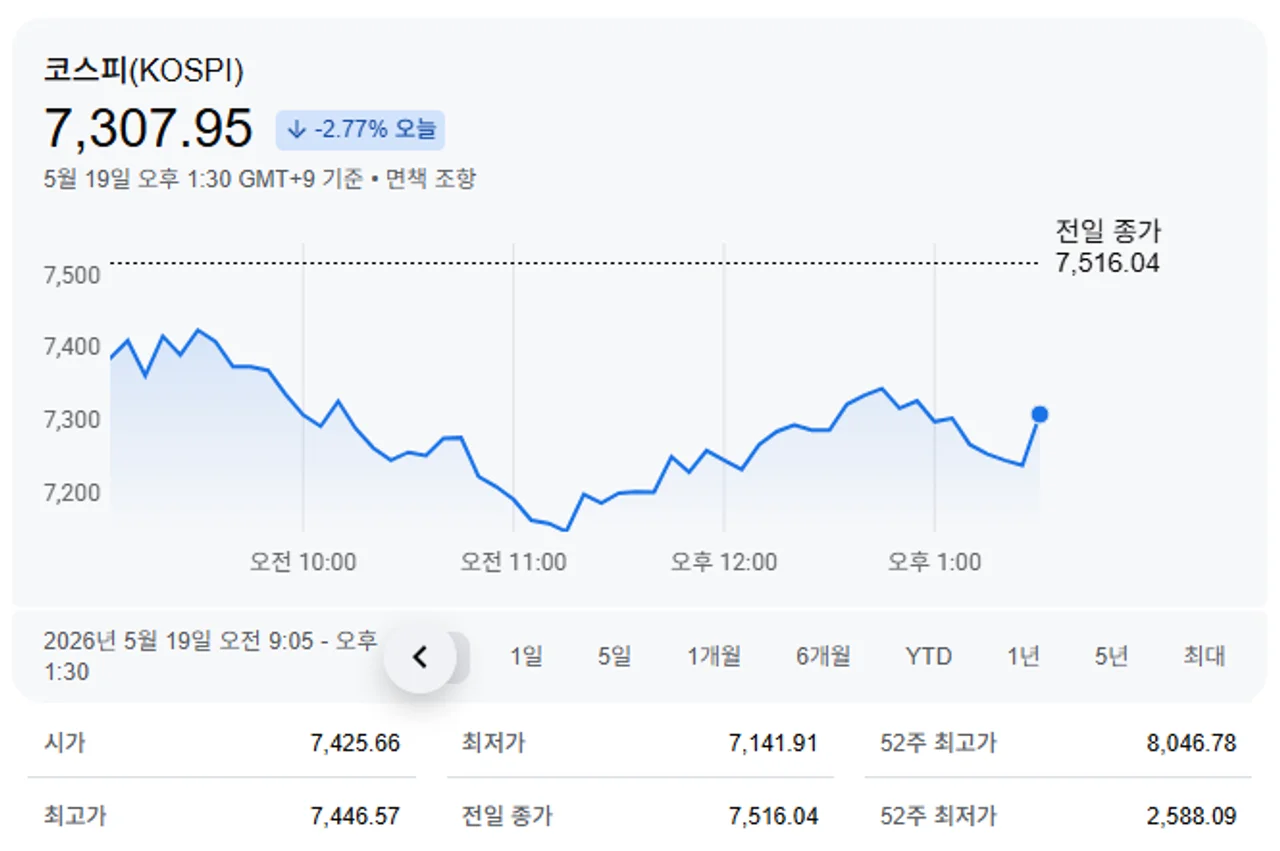Screen dimensions: 1280x851
Task: Click the 최저가 7,141.91 row
Action: pos(640,743)
